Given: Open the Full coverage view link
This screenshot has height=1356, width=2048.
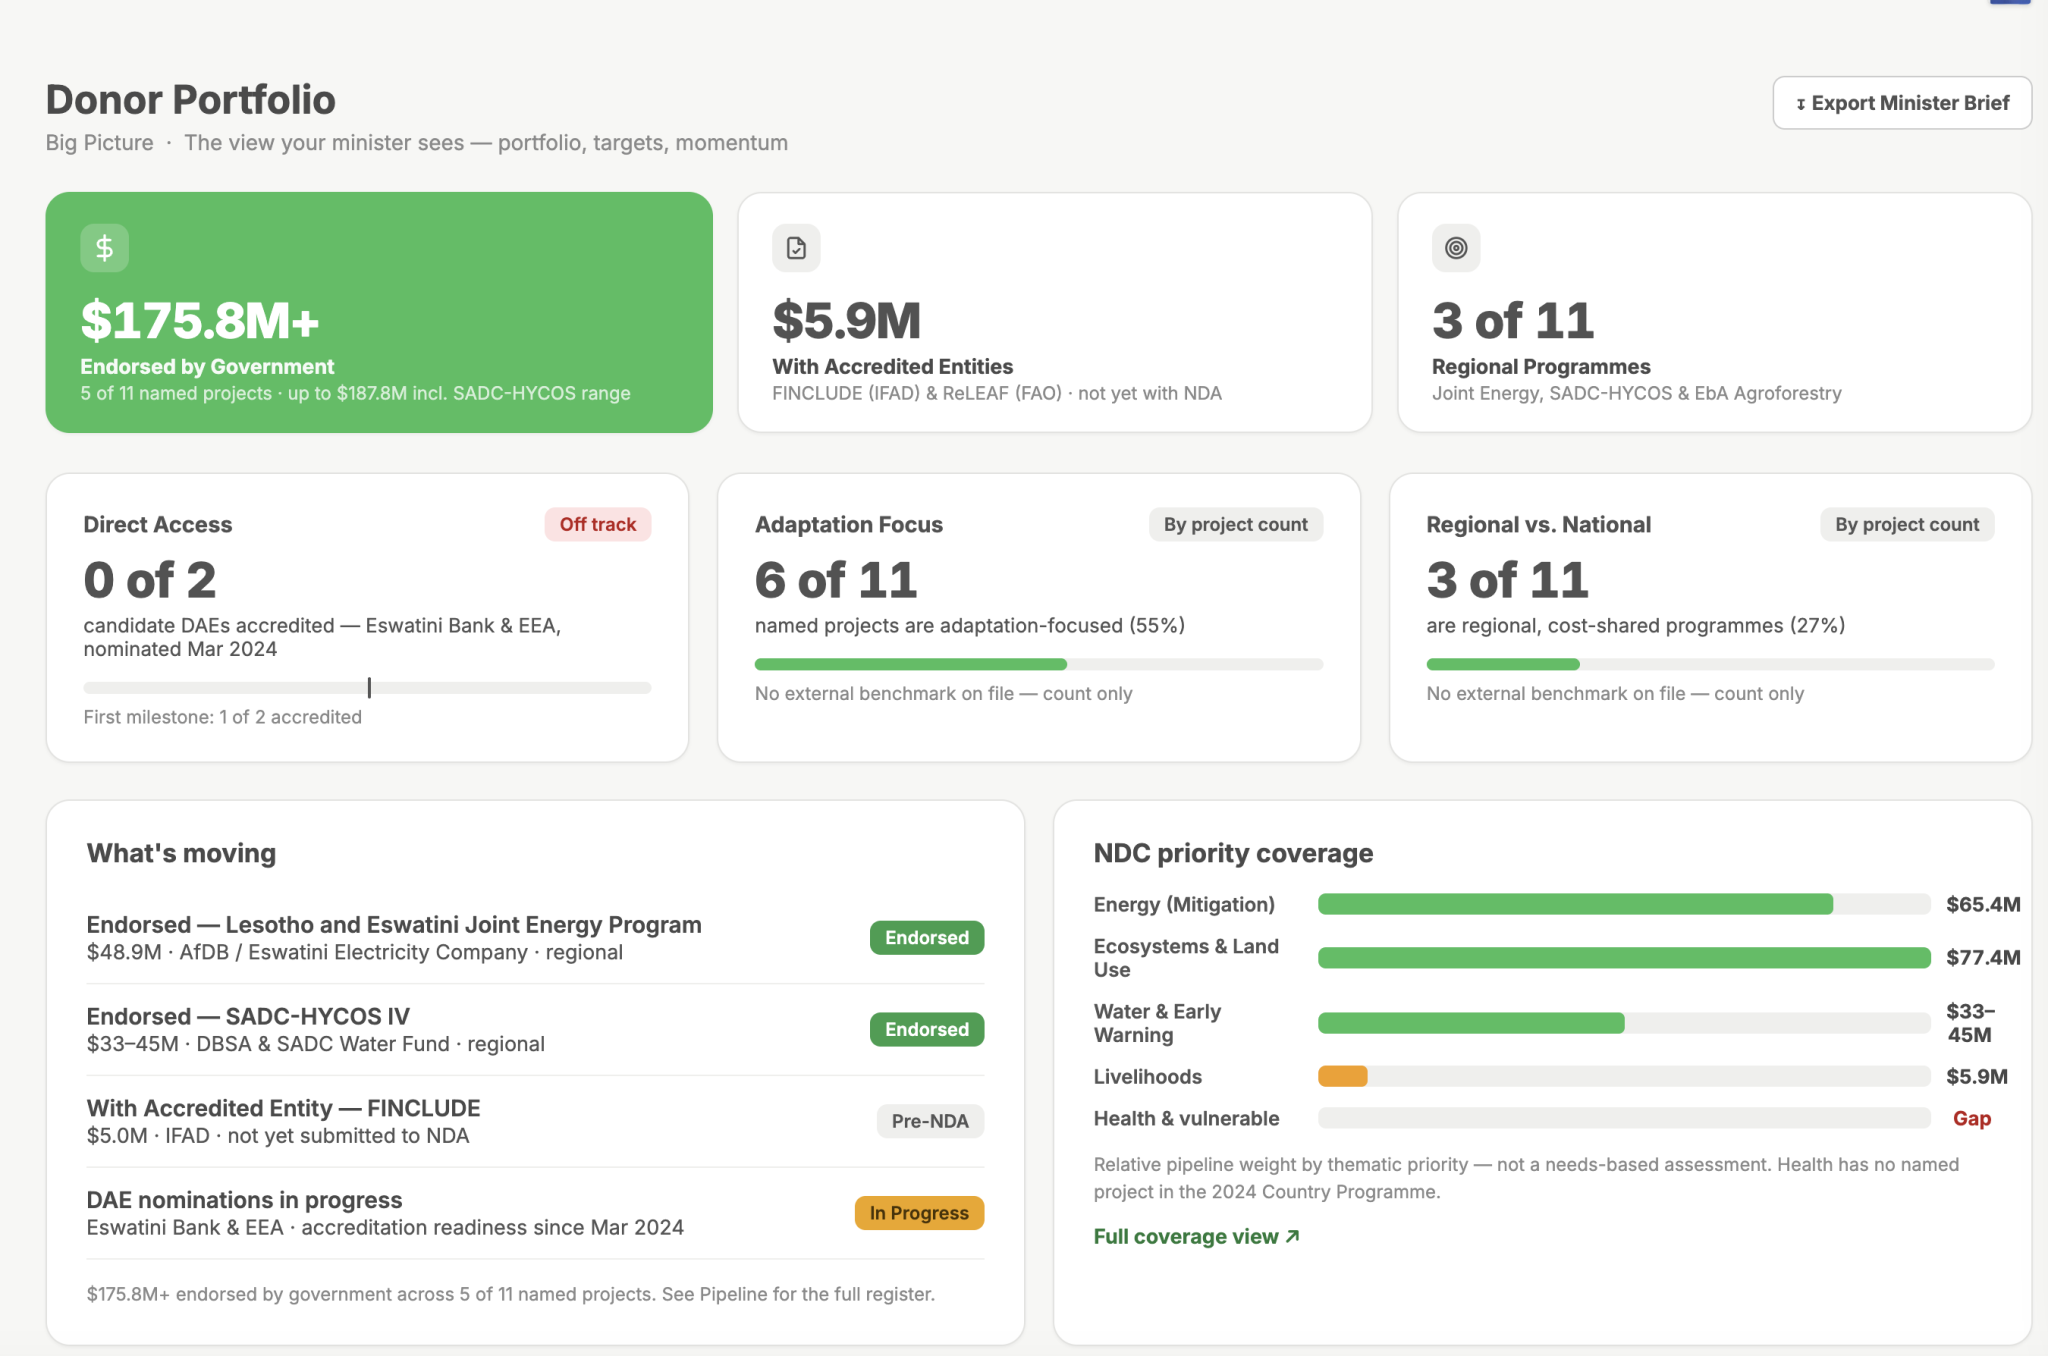Looking at the screenshot, I should pyautogui.click(x=1196, y=1236).
